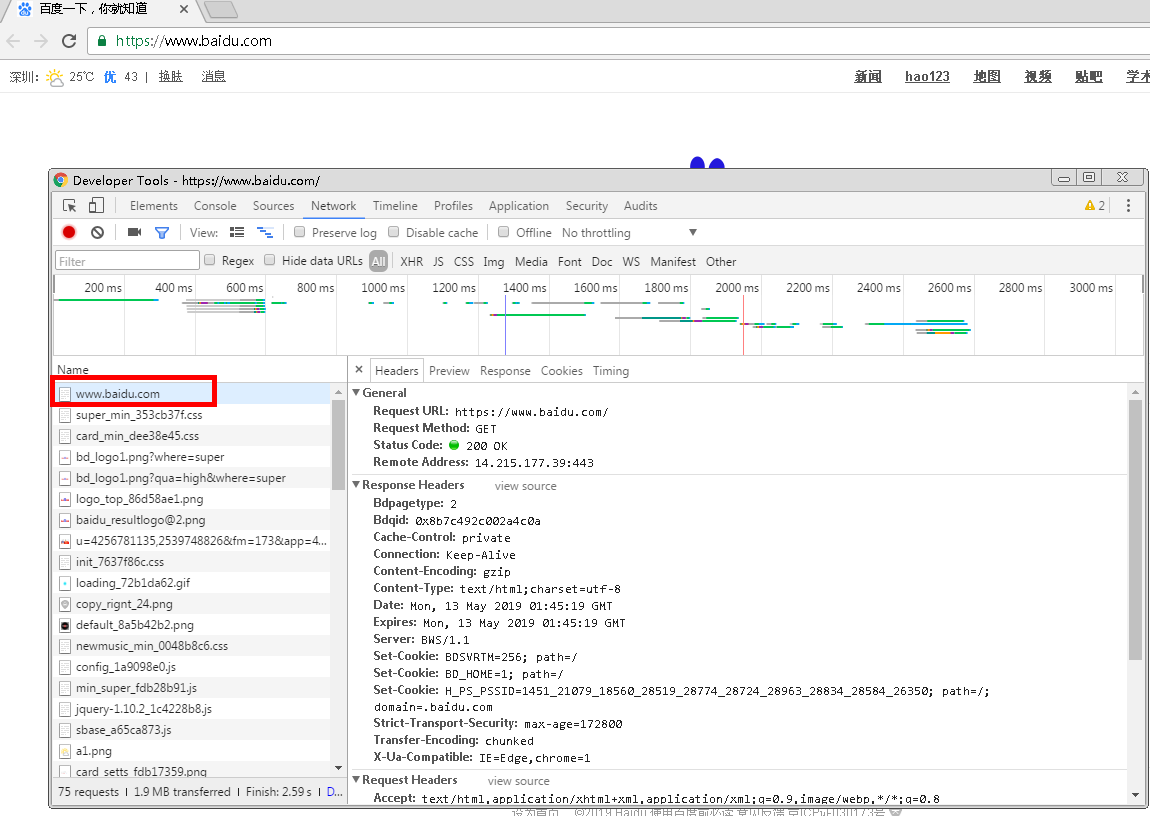Filter requests by CSS type
1150x816 pixels.
(464, 262)
